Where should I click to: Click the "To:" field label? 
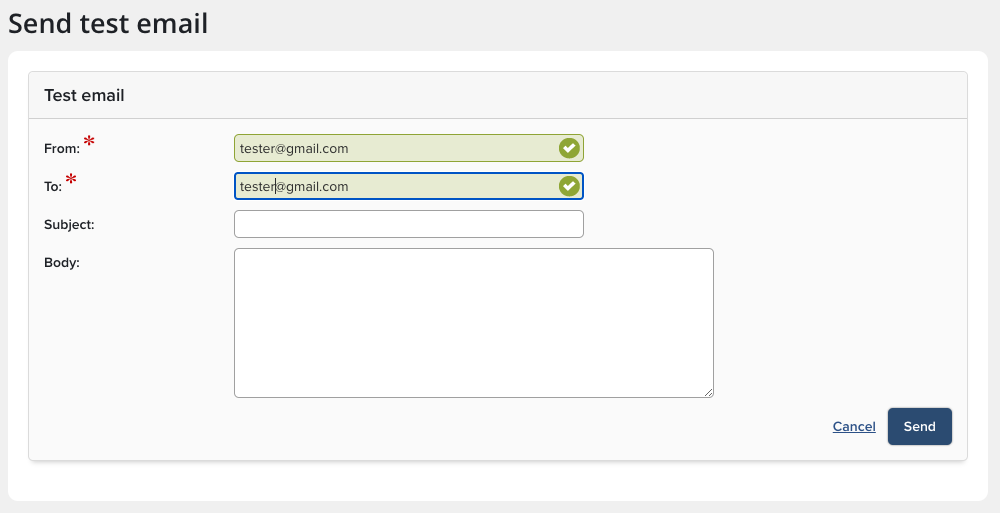(x=53, y=187)
